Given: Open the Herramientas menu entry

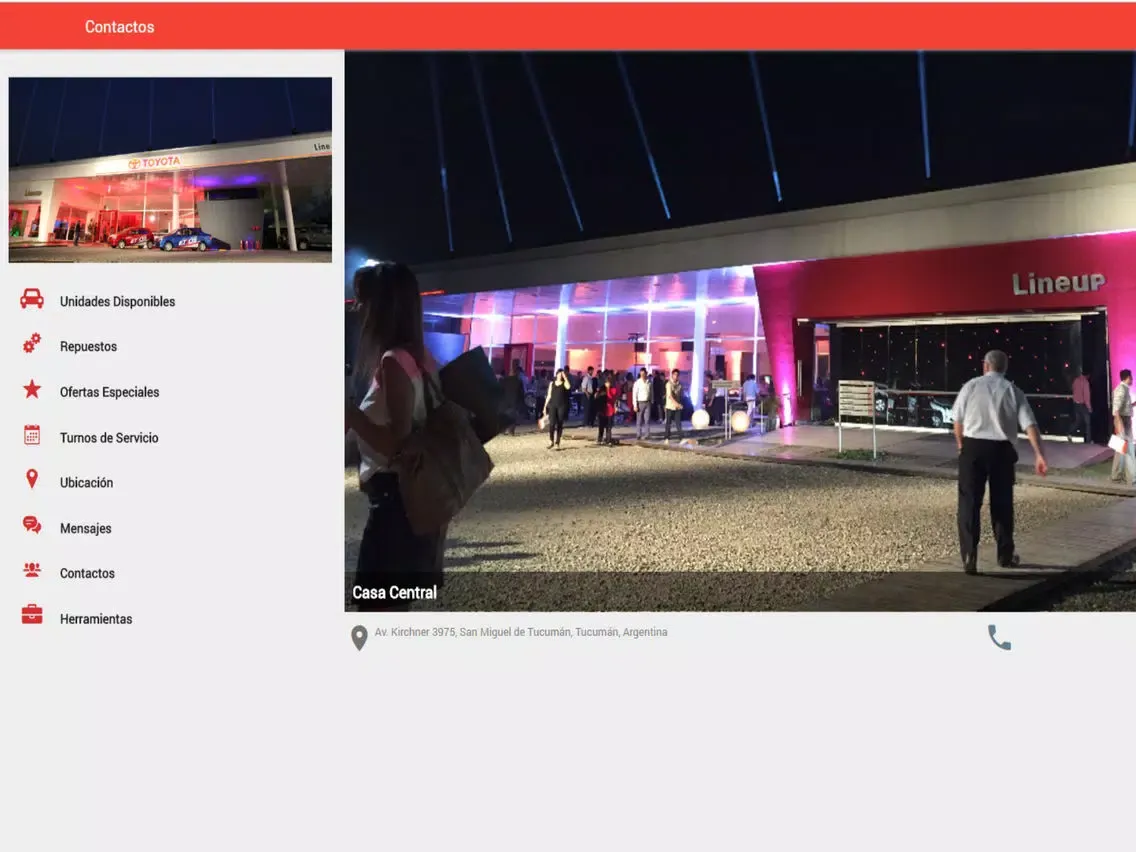Looking at the screenshot, I should [96, 619].
